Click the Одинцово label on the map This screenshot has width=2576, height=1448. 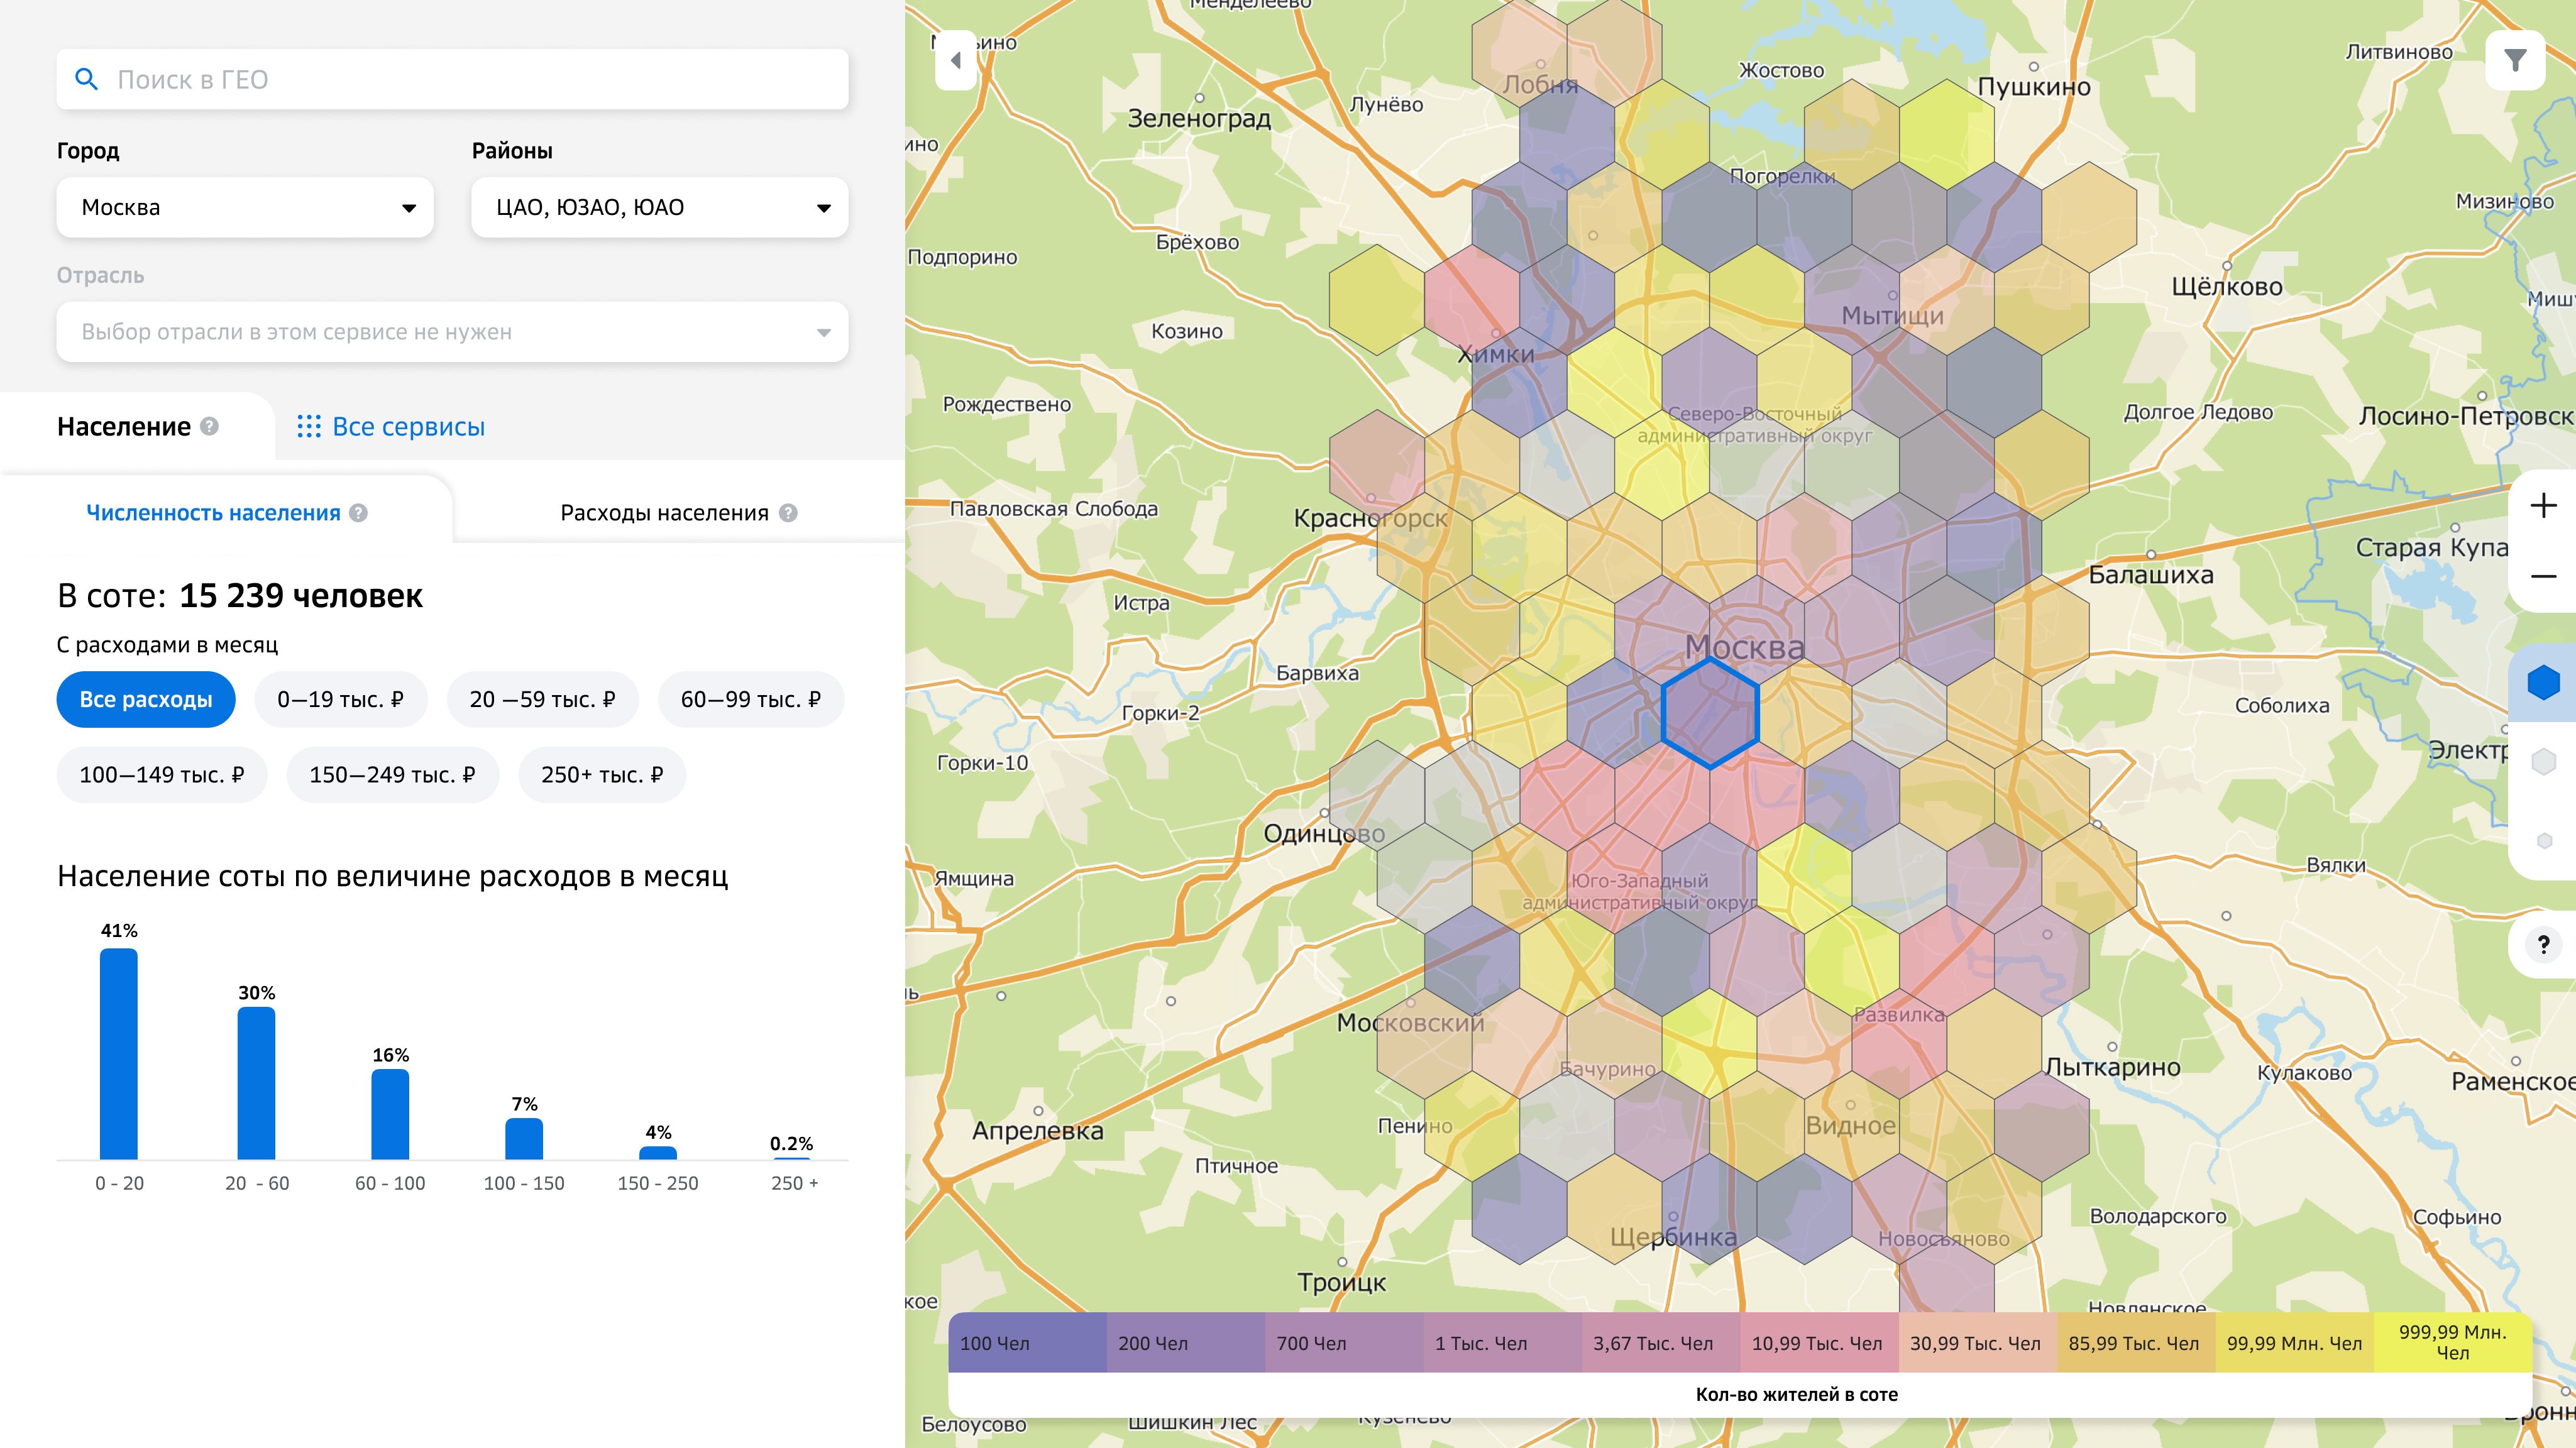tap(1324, 834)
